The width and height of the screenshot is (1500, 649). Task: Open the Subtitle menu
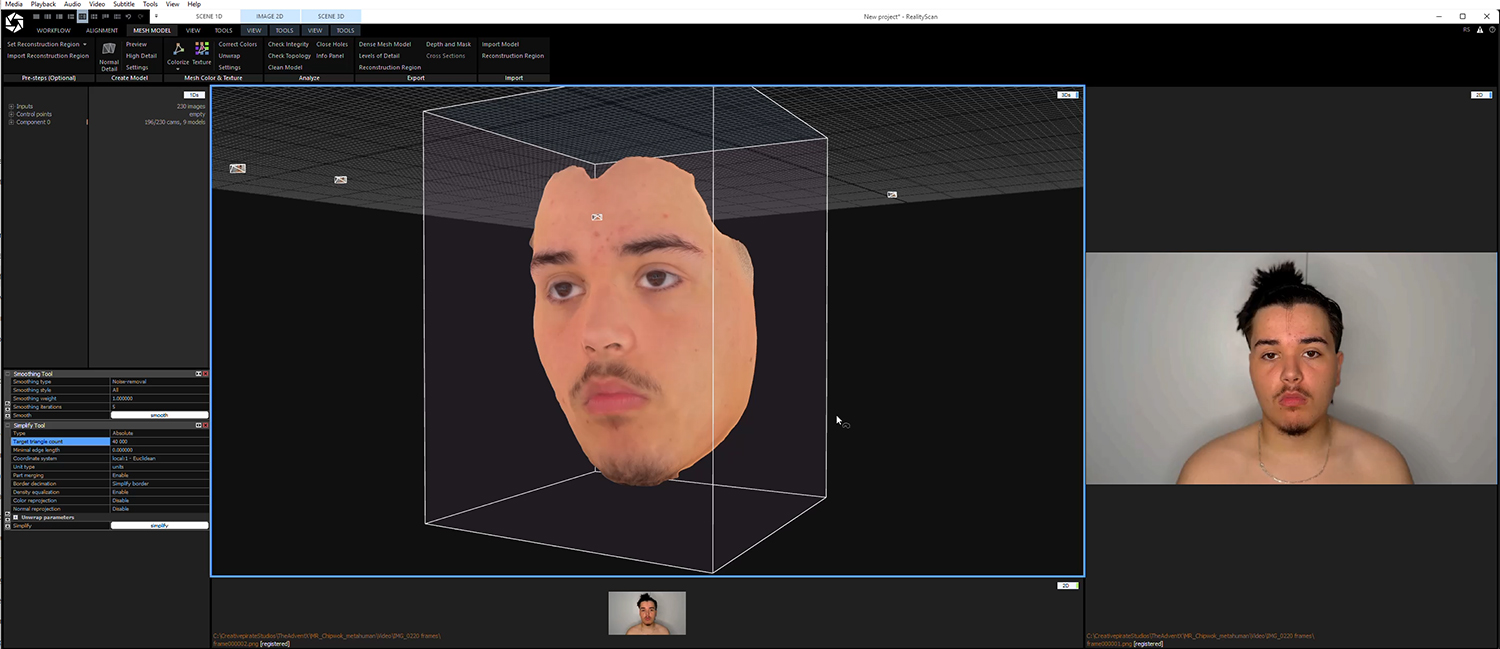click(124, 4)
